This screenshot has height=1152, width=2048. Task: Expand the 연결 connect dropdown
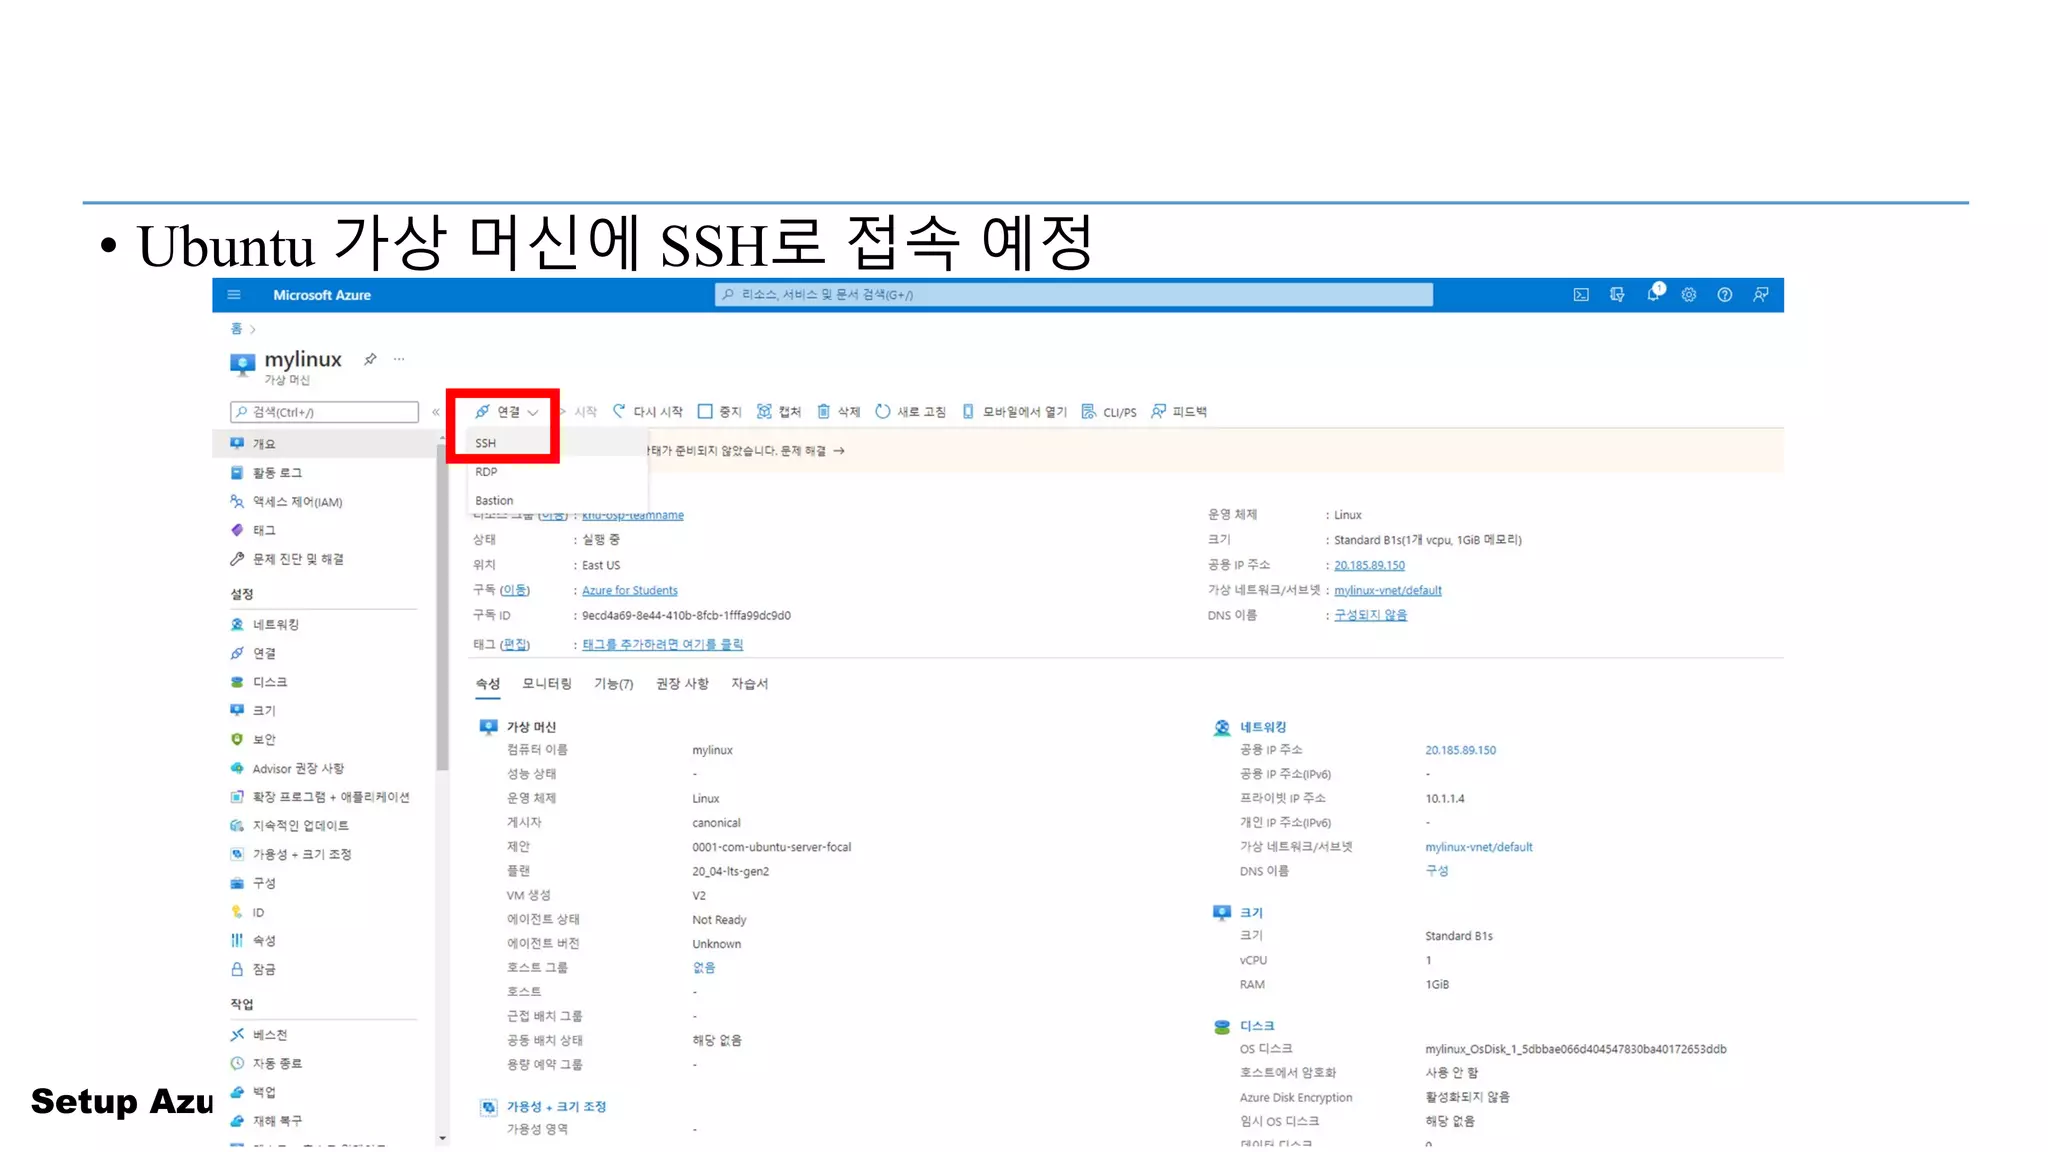pos(507,412)
